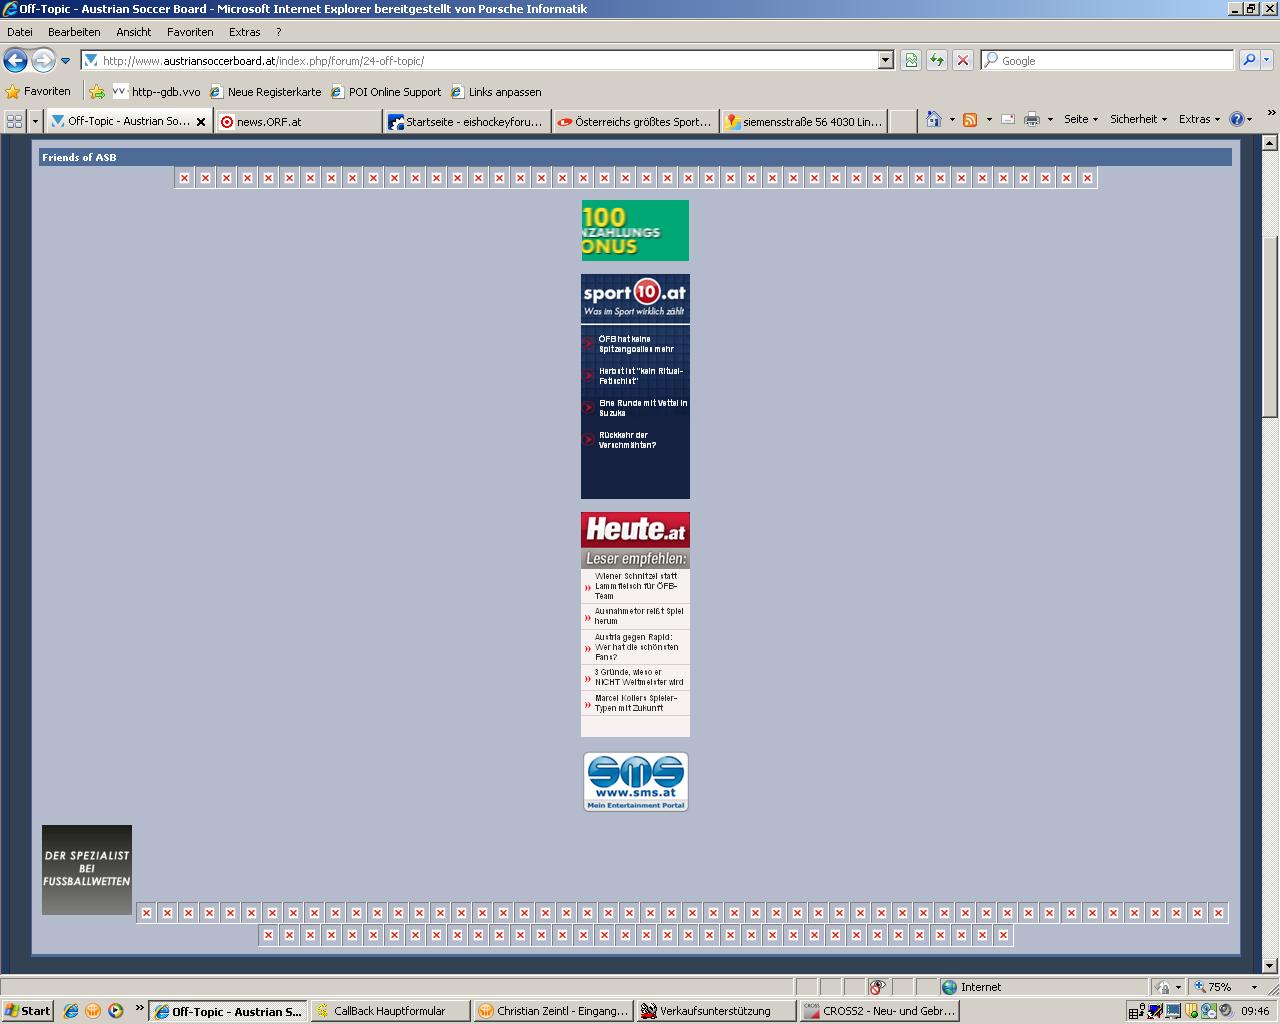Open 'Wiener Schnitzel statt Lammfleisch' article link
Image resolution: width=1280 pixels, height=1024 pixels.
click(x=636, y=586)
